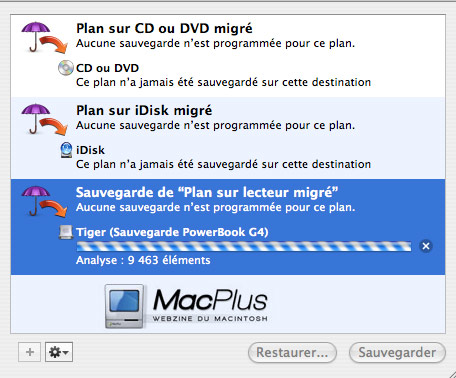
Task: Click the Restaurer… button
Action: pos(292,352)
